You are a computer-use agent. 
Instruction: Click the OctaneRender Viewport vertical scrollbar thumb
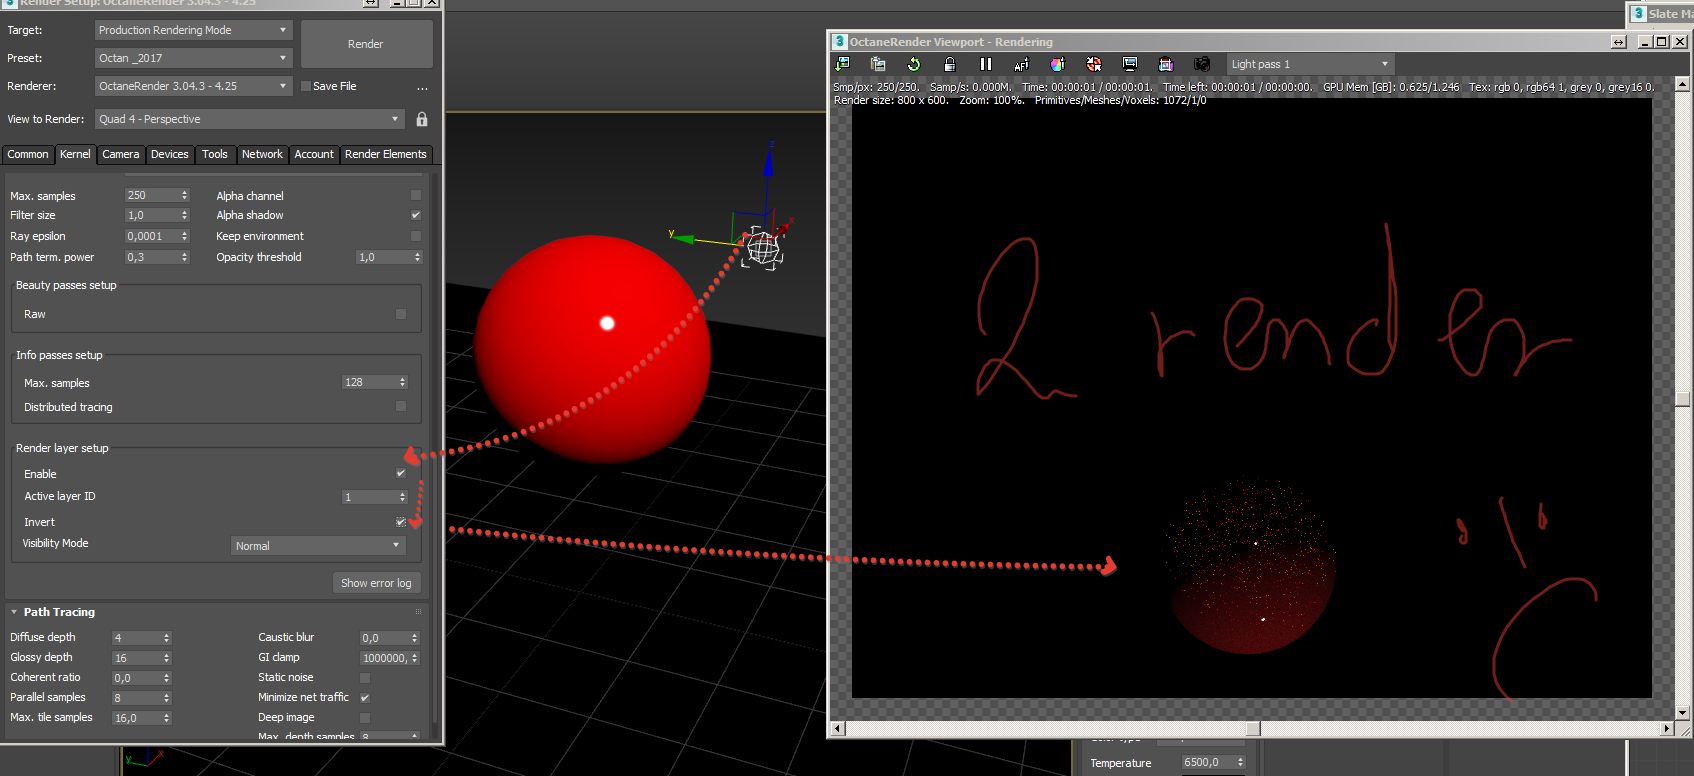pyautogui.click(x=1682, y=399)
